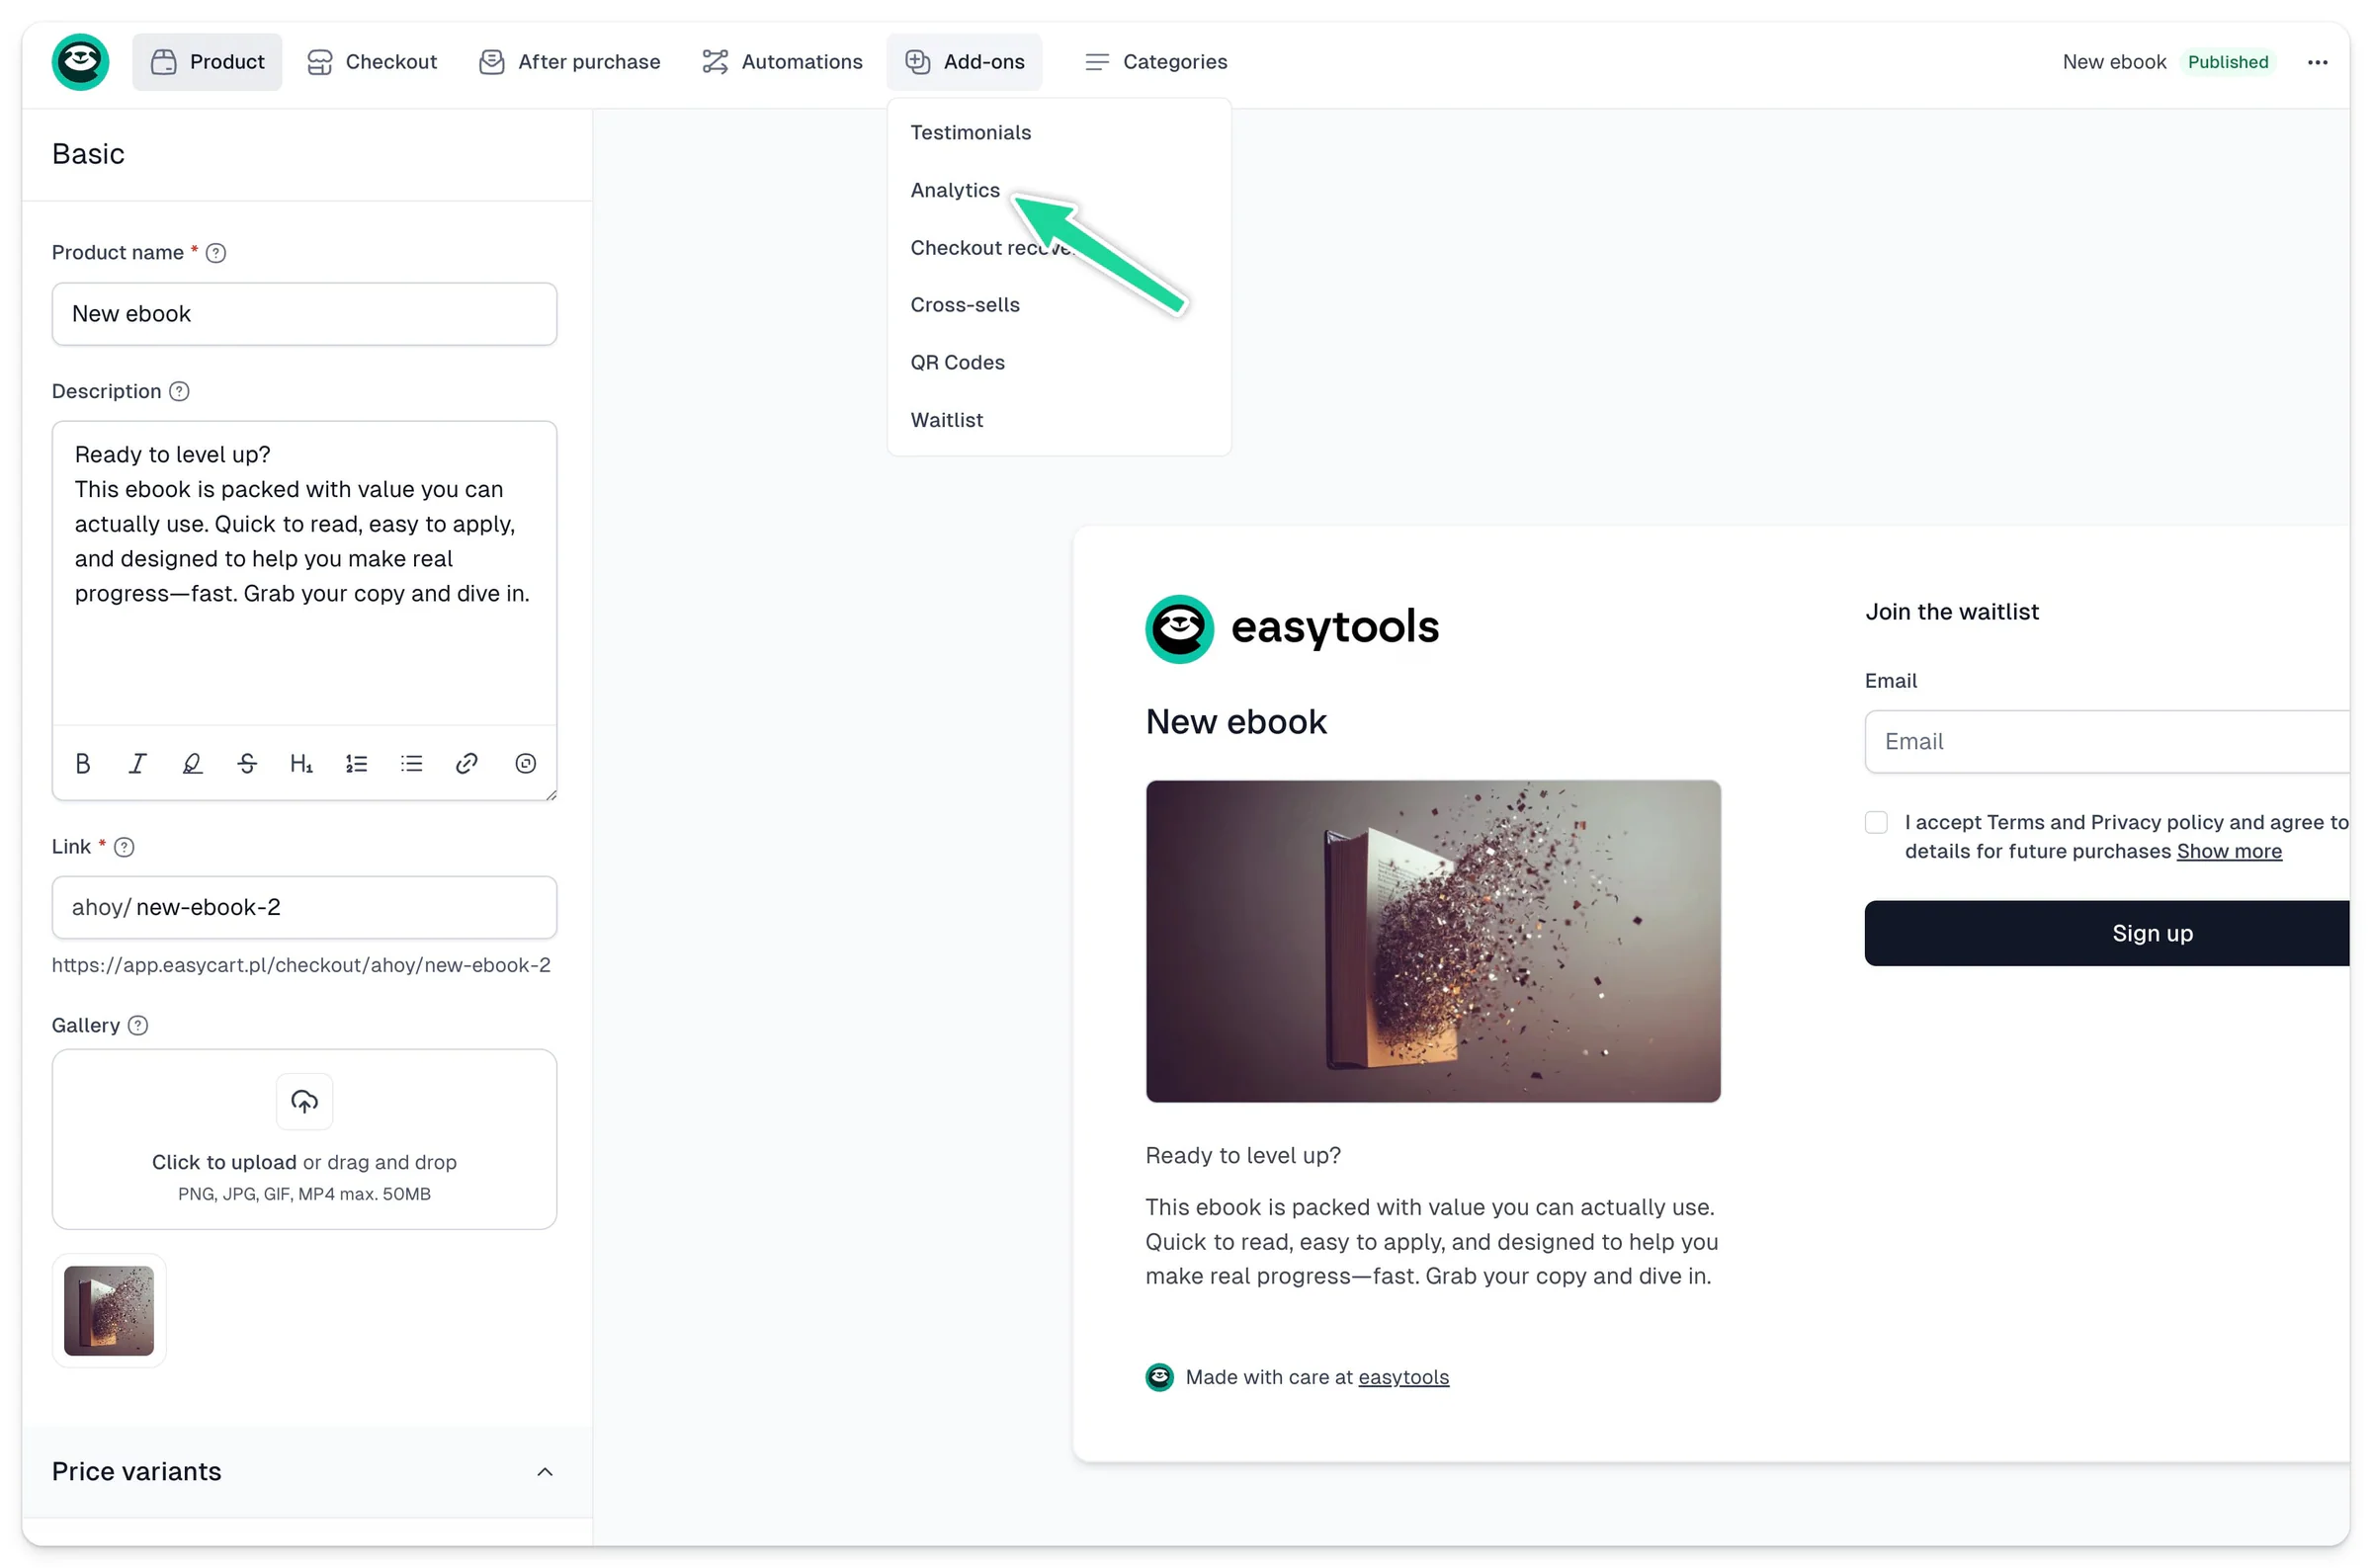Click the checkout URL text below Link
The image size is (2372, 1568).
(x=301, y=965)
